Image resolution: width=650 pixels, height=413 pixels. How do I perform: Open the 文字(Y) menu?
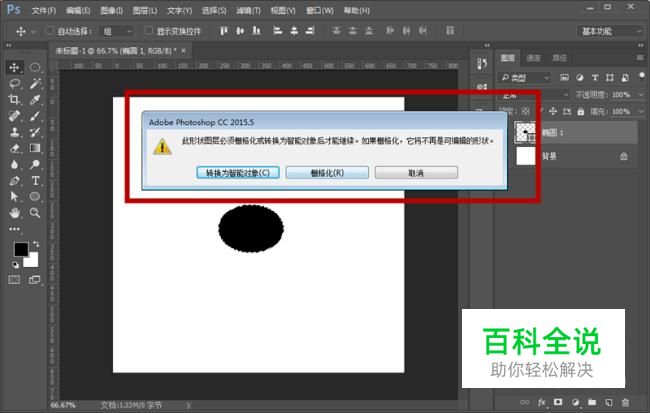coord(179,10)
